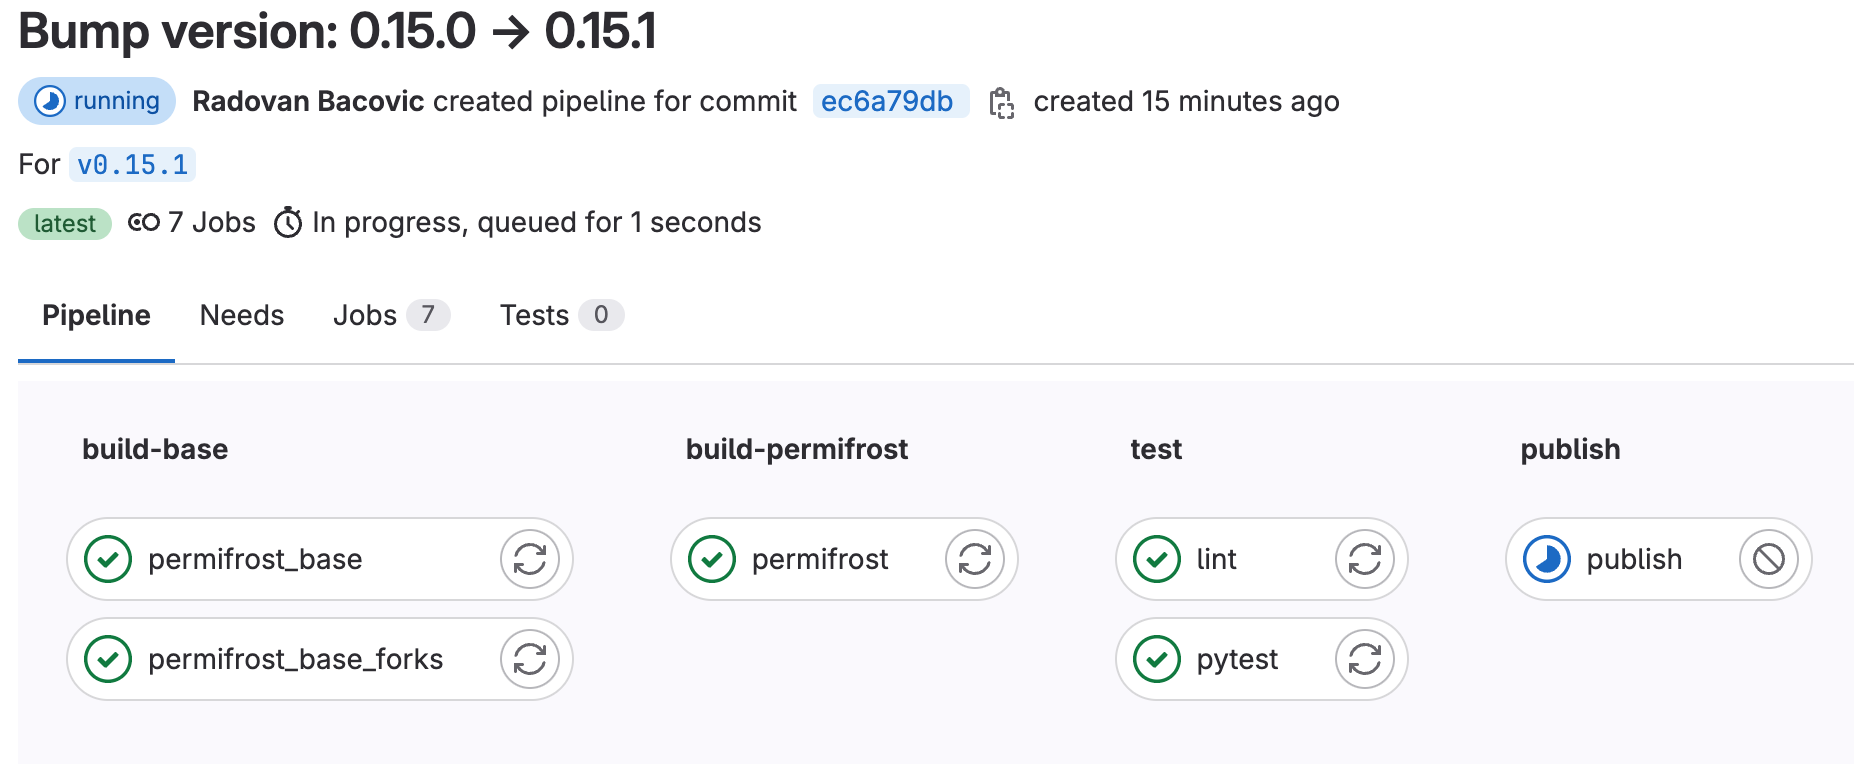Open the lint job details
Screen dimensions: 1854x764
click(x=1217, y=559)
